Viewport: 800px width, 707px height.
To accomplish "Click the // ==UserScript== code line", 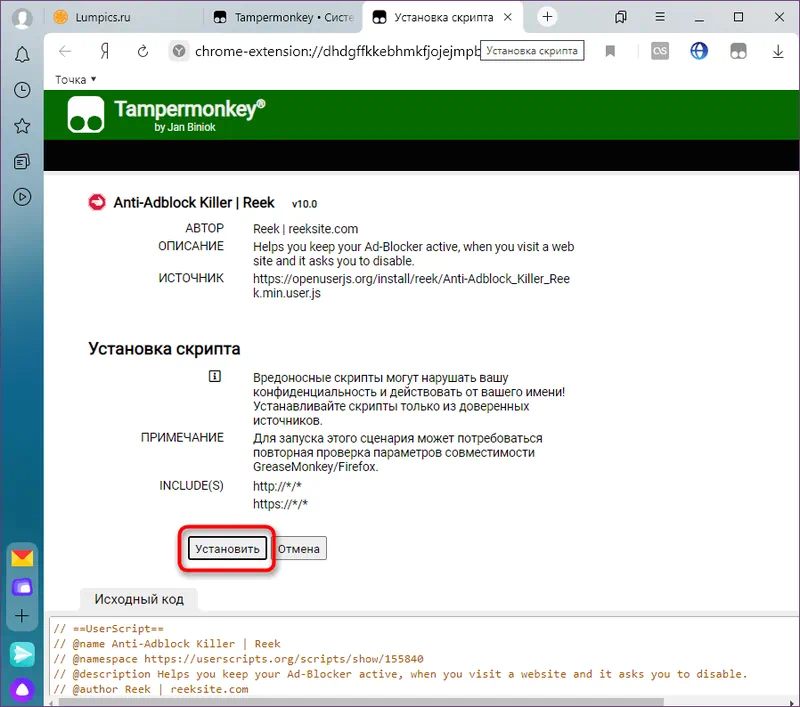I will (109, 628).
